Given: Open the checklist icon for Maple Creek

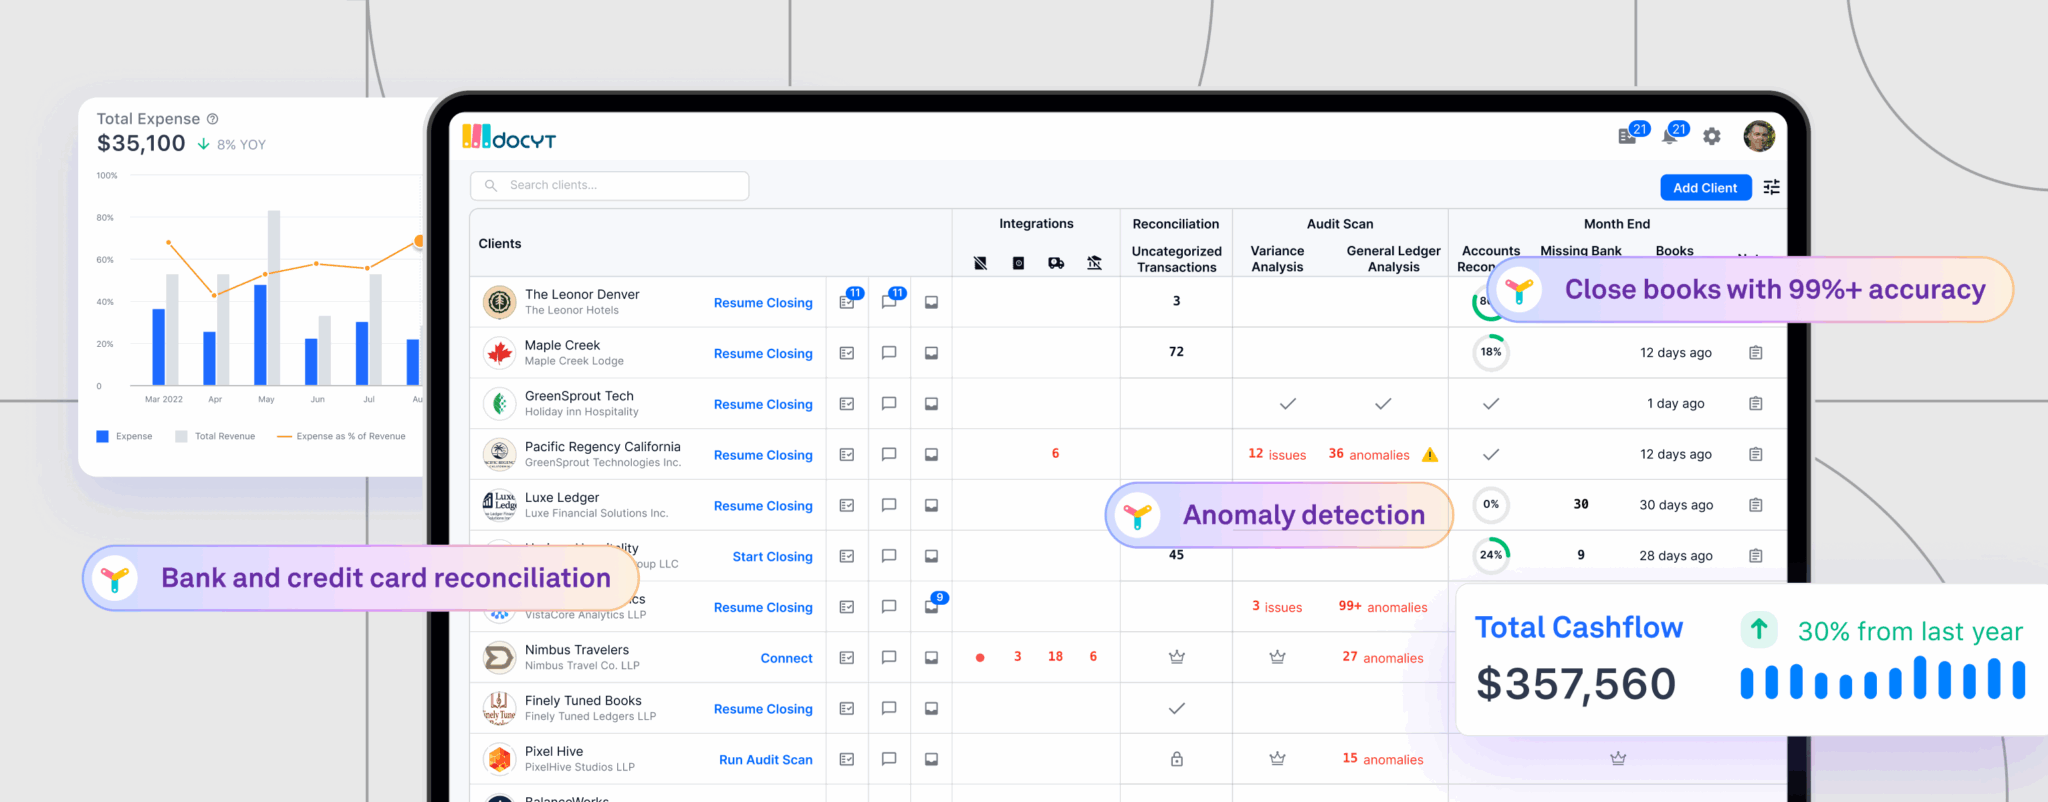Looking at the screenshot, I should [x=847, y=353].
